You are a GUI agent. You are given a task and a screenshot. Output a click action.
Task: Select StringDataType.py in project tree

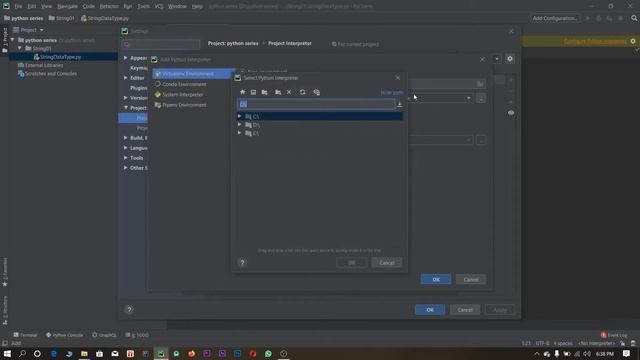point(60,57)
